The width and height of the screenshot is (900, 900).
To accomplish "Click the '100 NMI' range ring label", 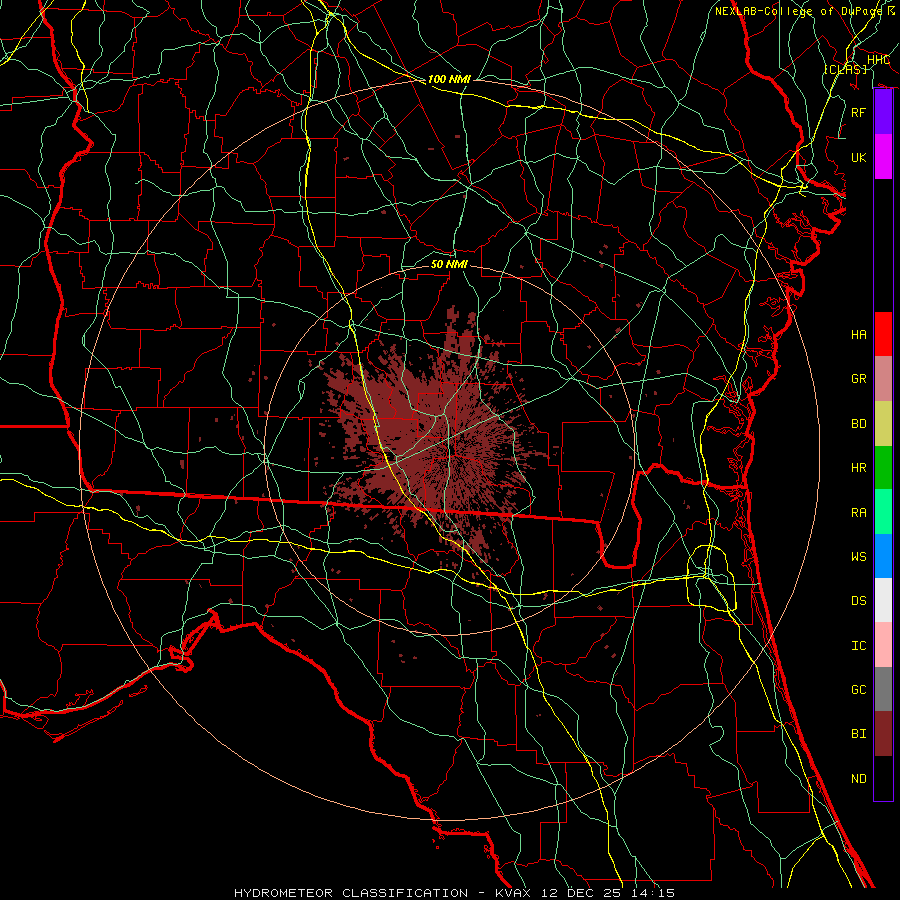I will (x=449, y=79).
